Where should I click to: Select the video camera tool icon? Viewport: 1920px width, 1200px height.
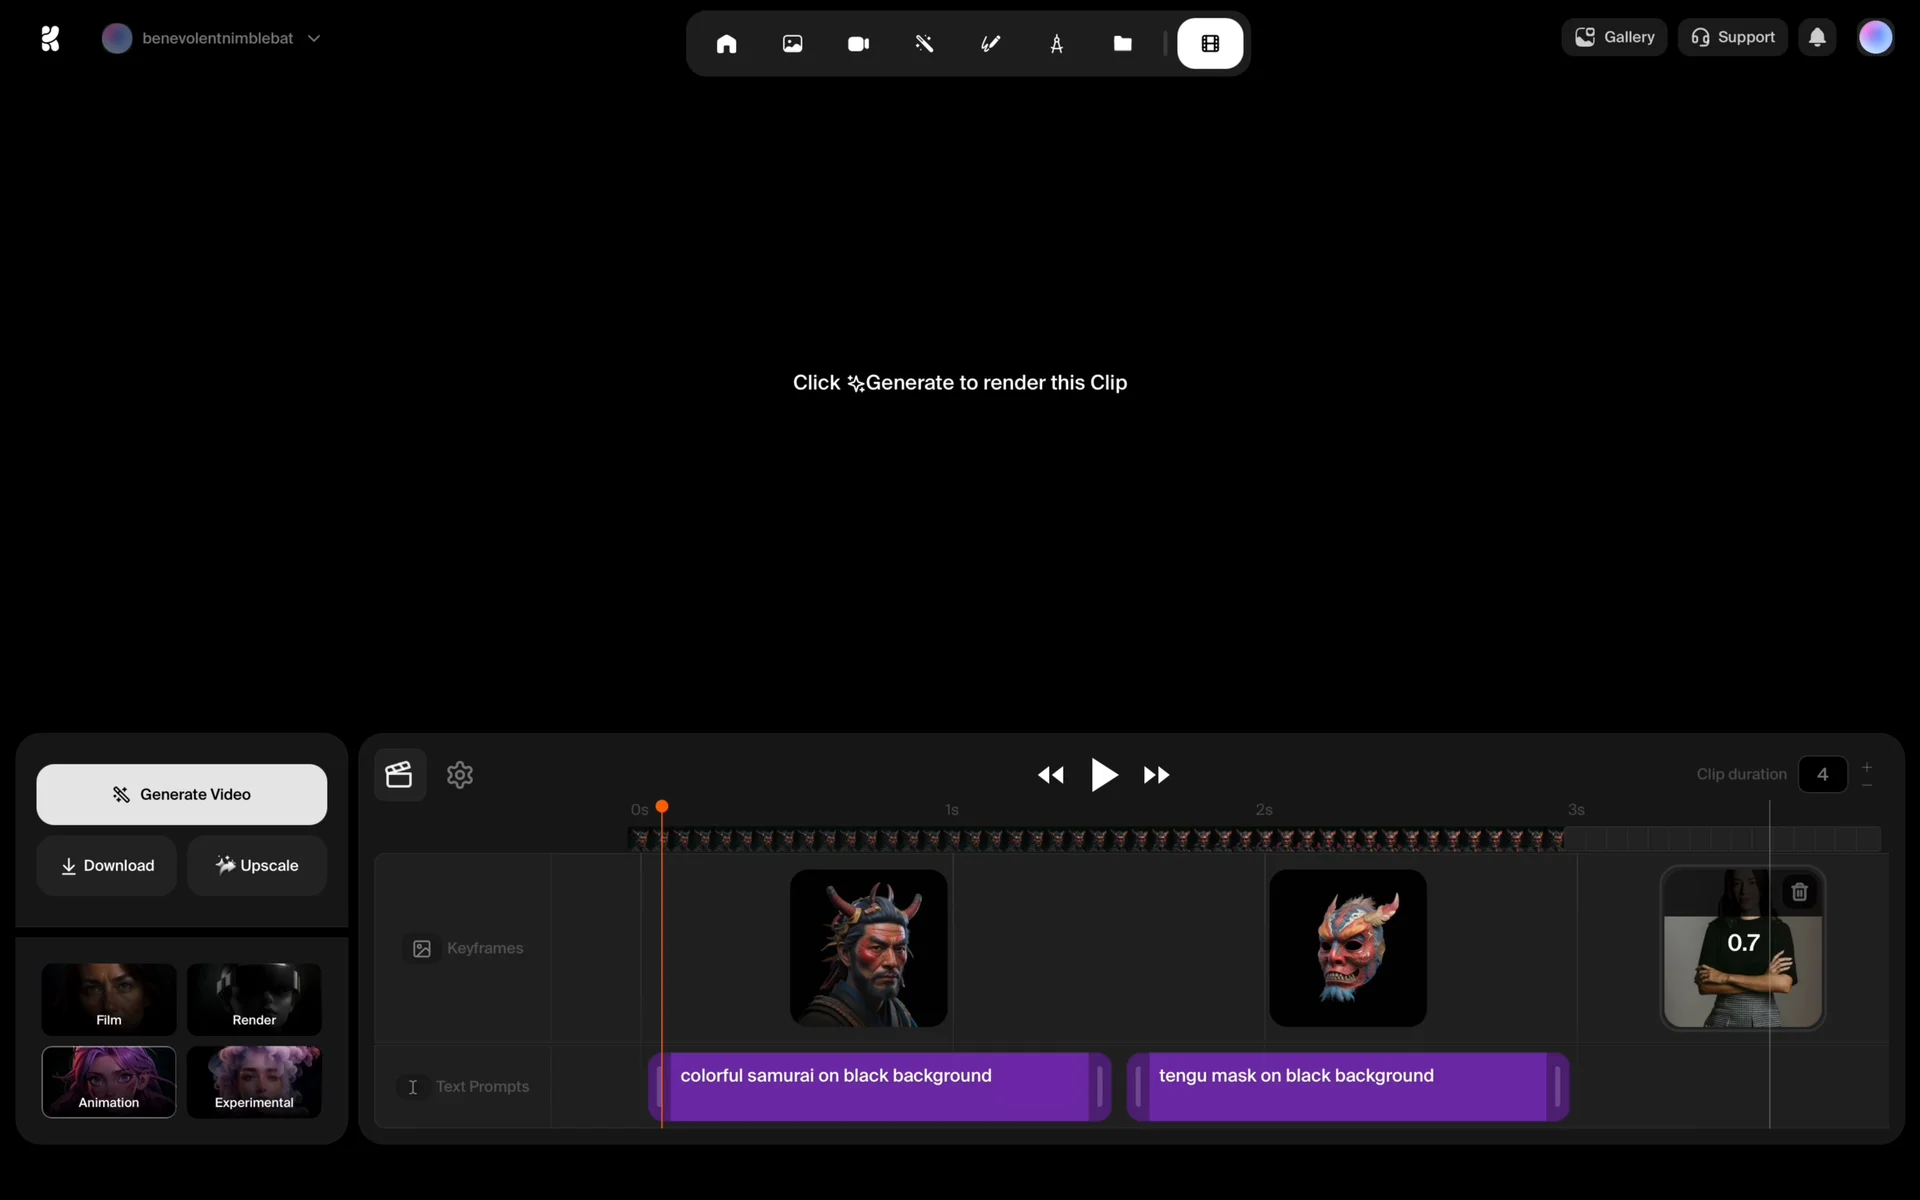click(858, 44)
